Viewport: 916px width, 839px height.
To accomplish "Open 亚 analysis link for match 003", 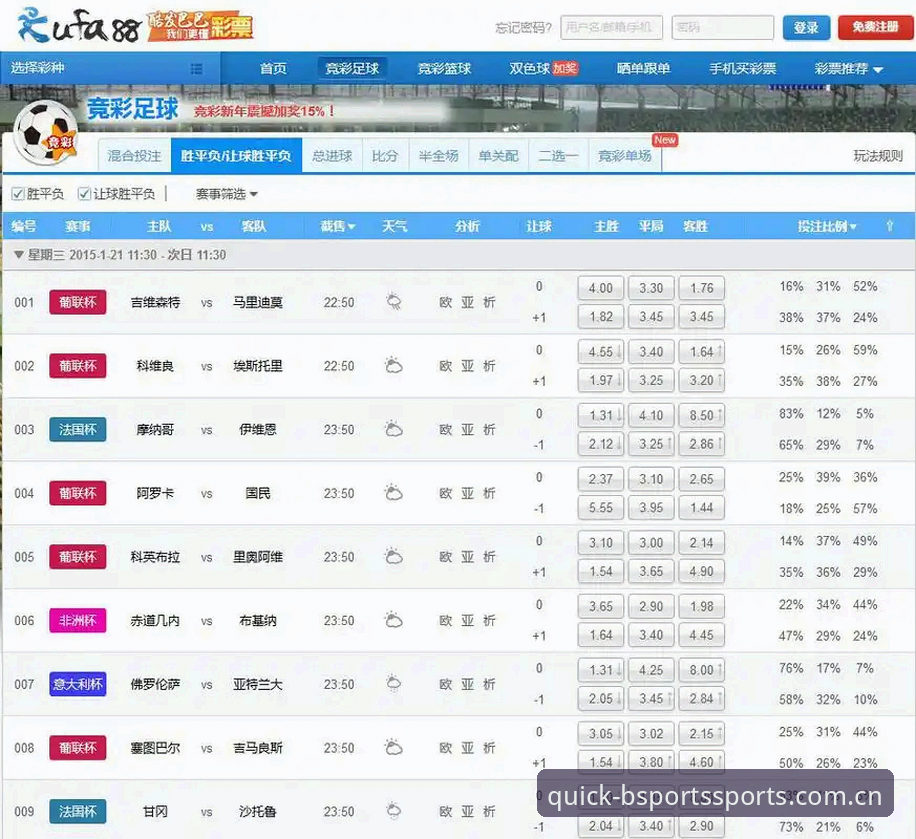I will 467,429.
